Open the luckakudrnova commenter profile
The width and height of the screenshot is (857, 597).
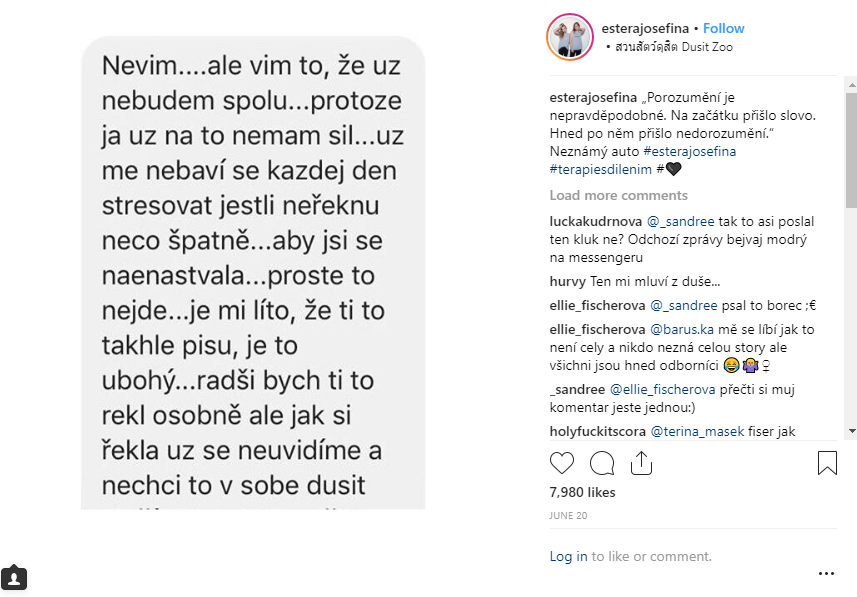pyautogui.click(x=595, y=221)
